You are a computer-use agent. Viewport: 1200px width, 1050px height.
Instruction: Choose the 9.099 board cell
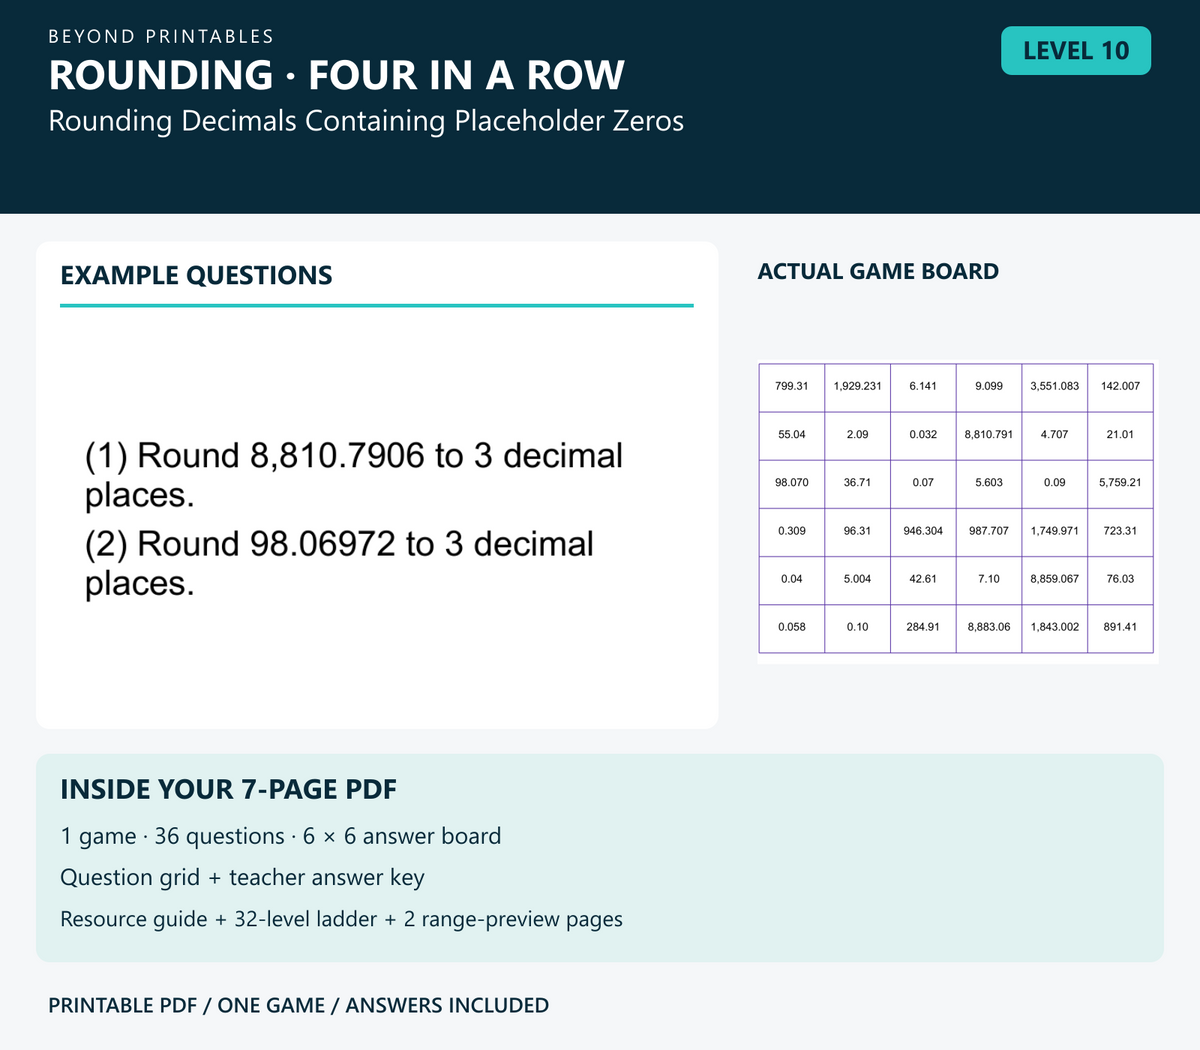[x=989, y=386]
